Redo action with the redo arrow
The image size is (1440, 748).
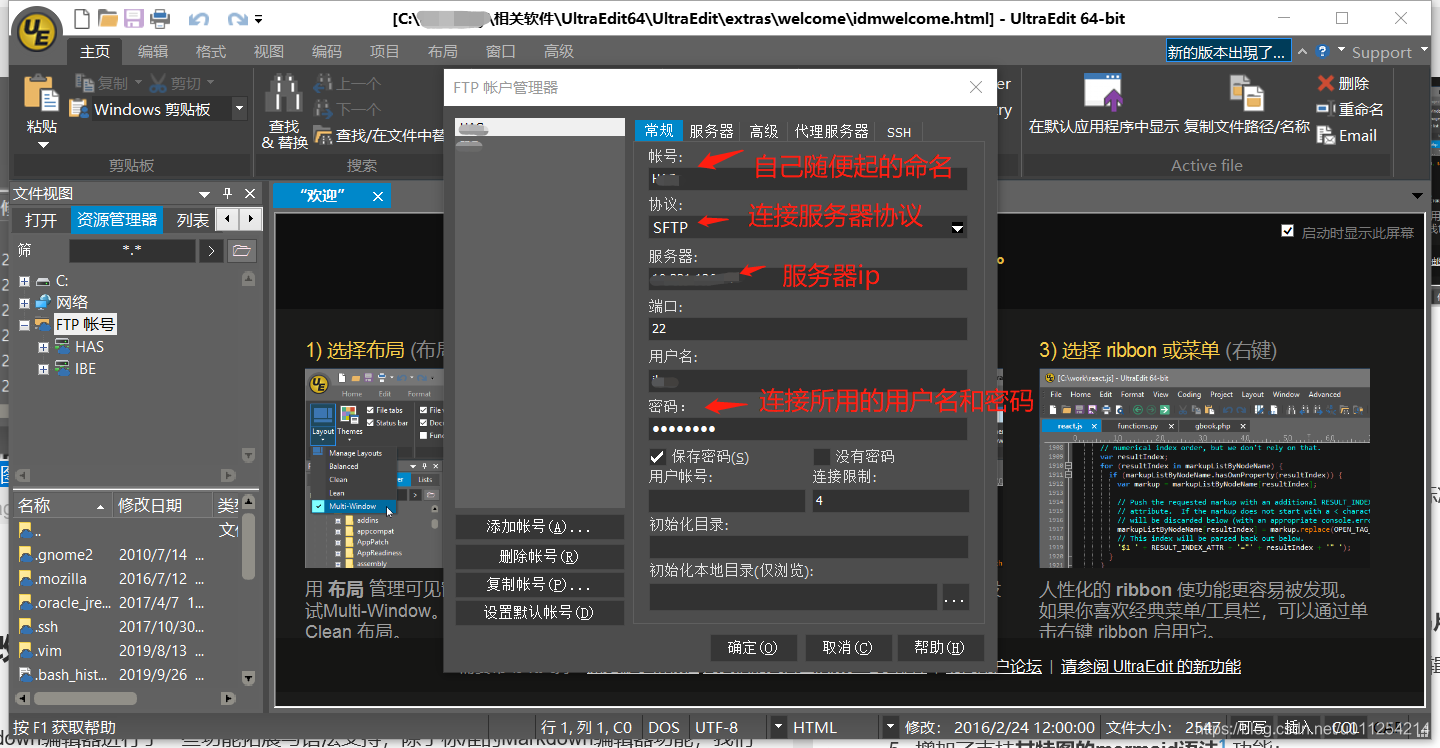click(x=237, y=18)
